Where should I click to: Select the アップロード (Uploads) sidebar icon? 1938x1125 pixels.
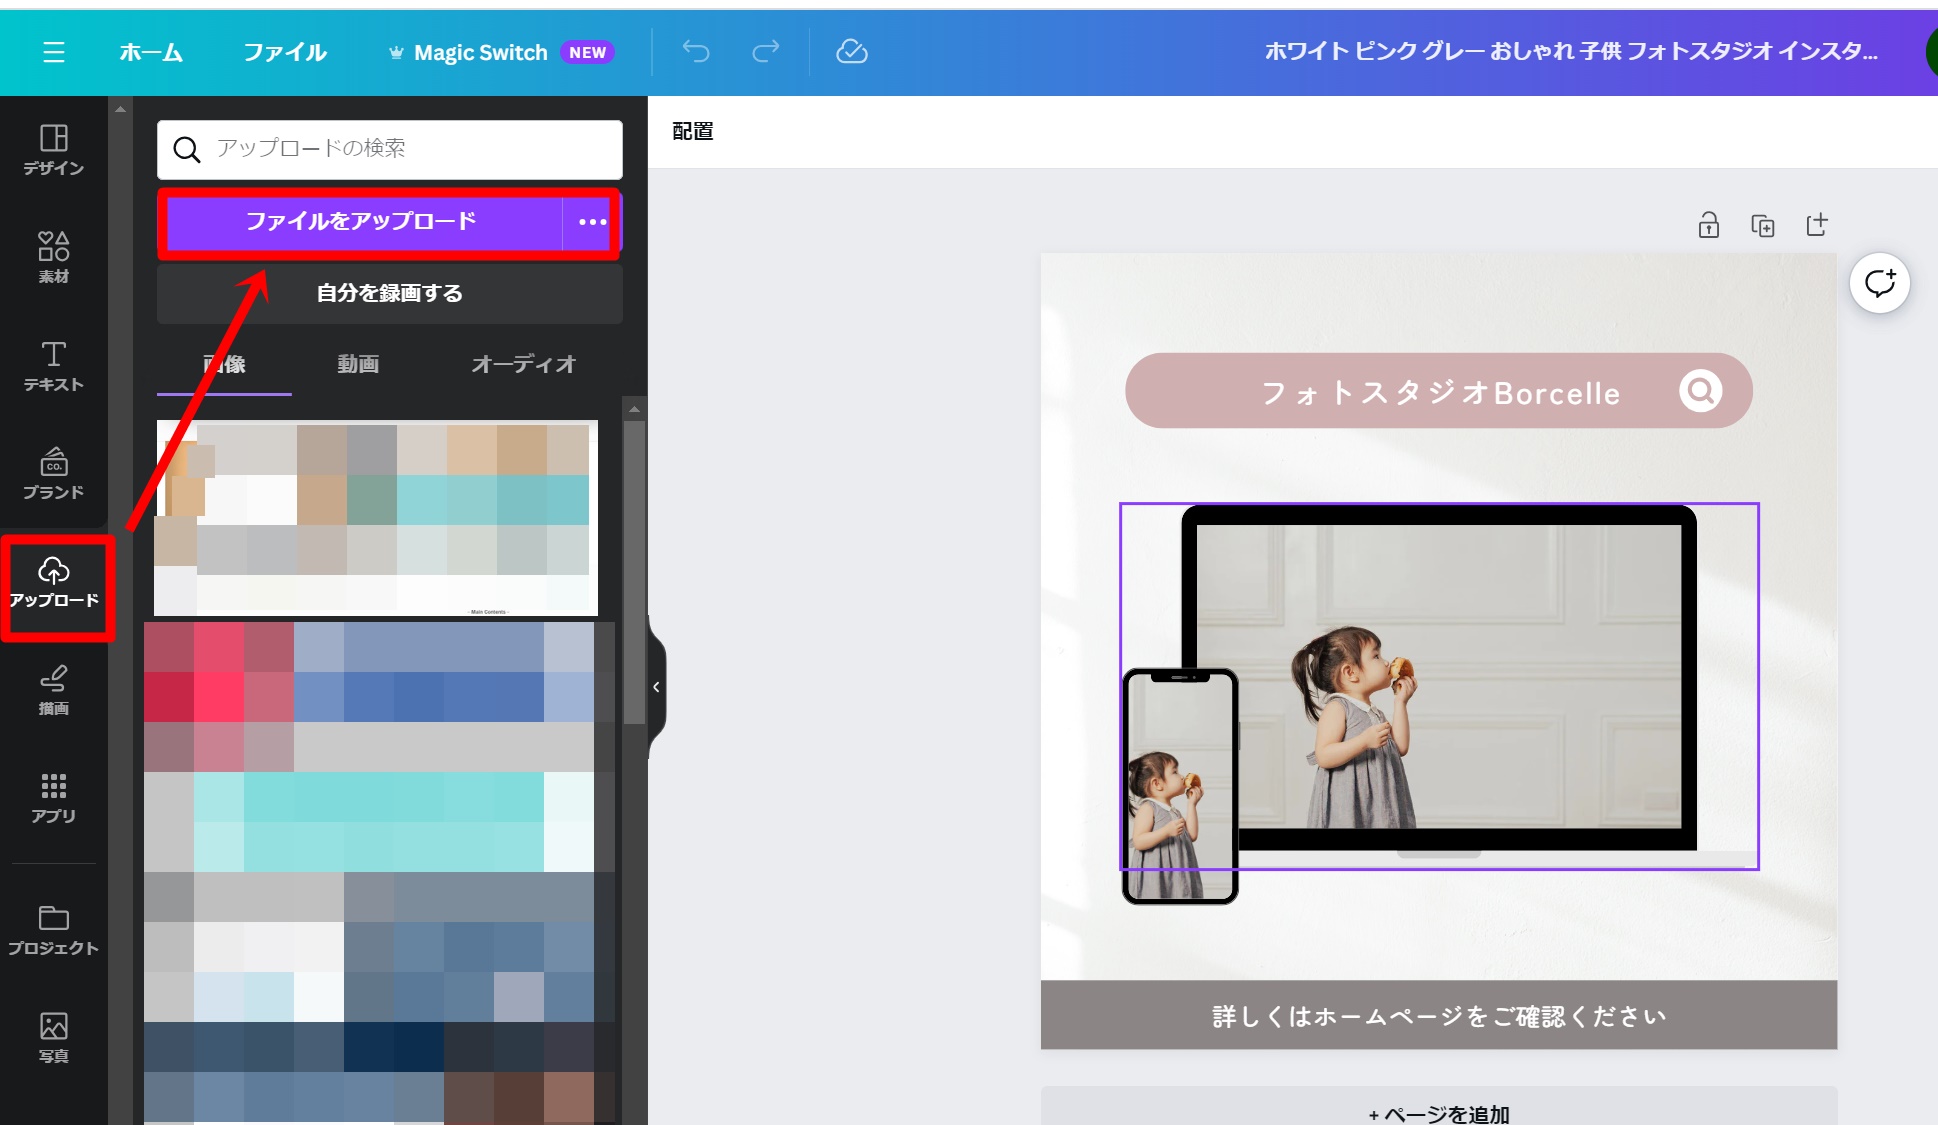(54, 583)
